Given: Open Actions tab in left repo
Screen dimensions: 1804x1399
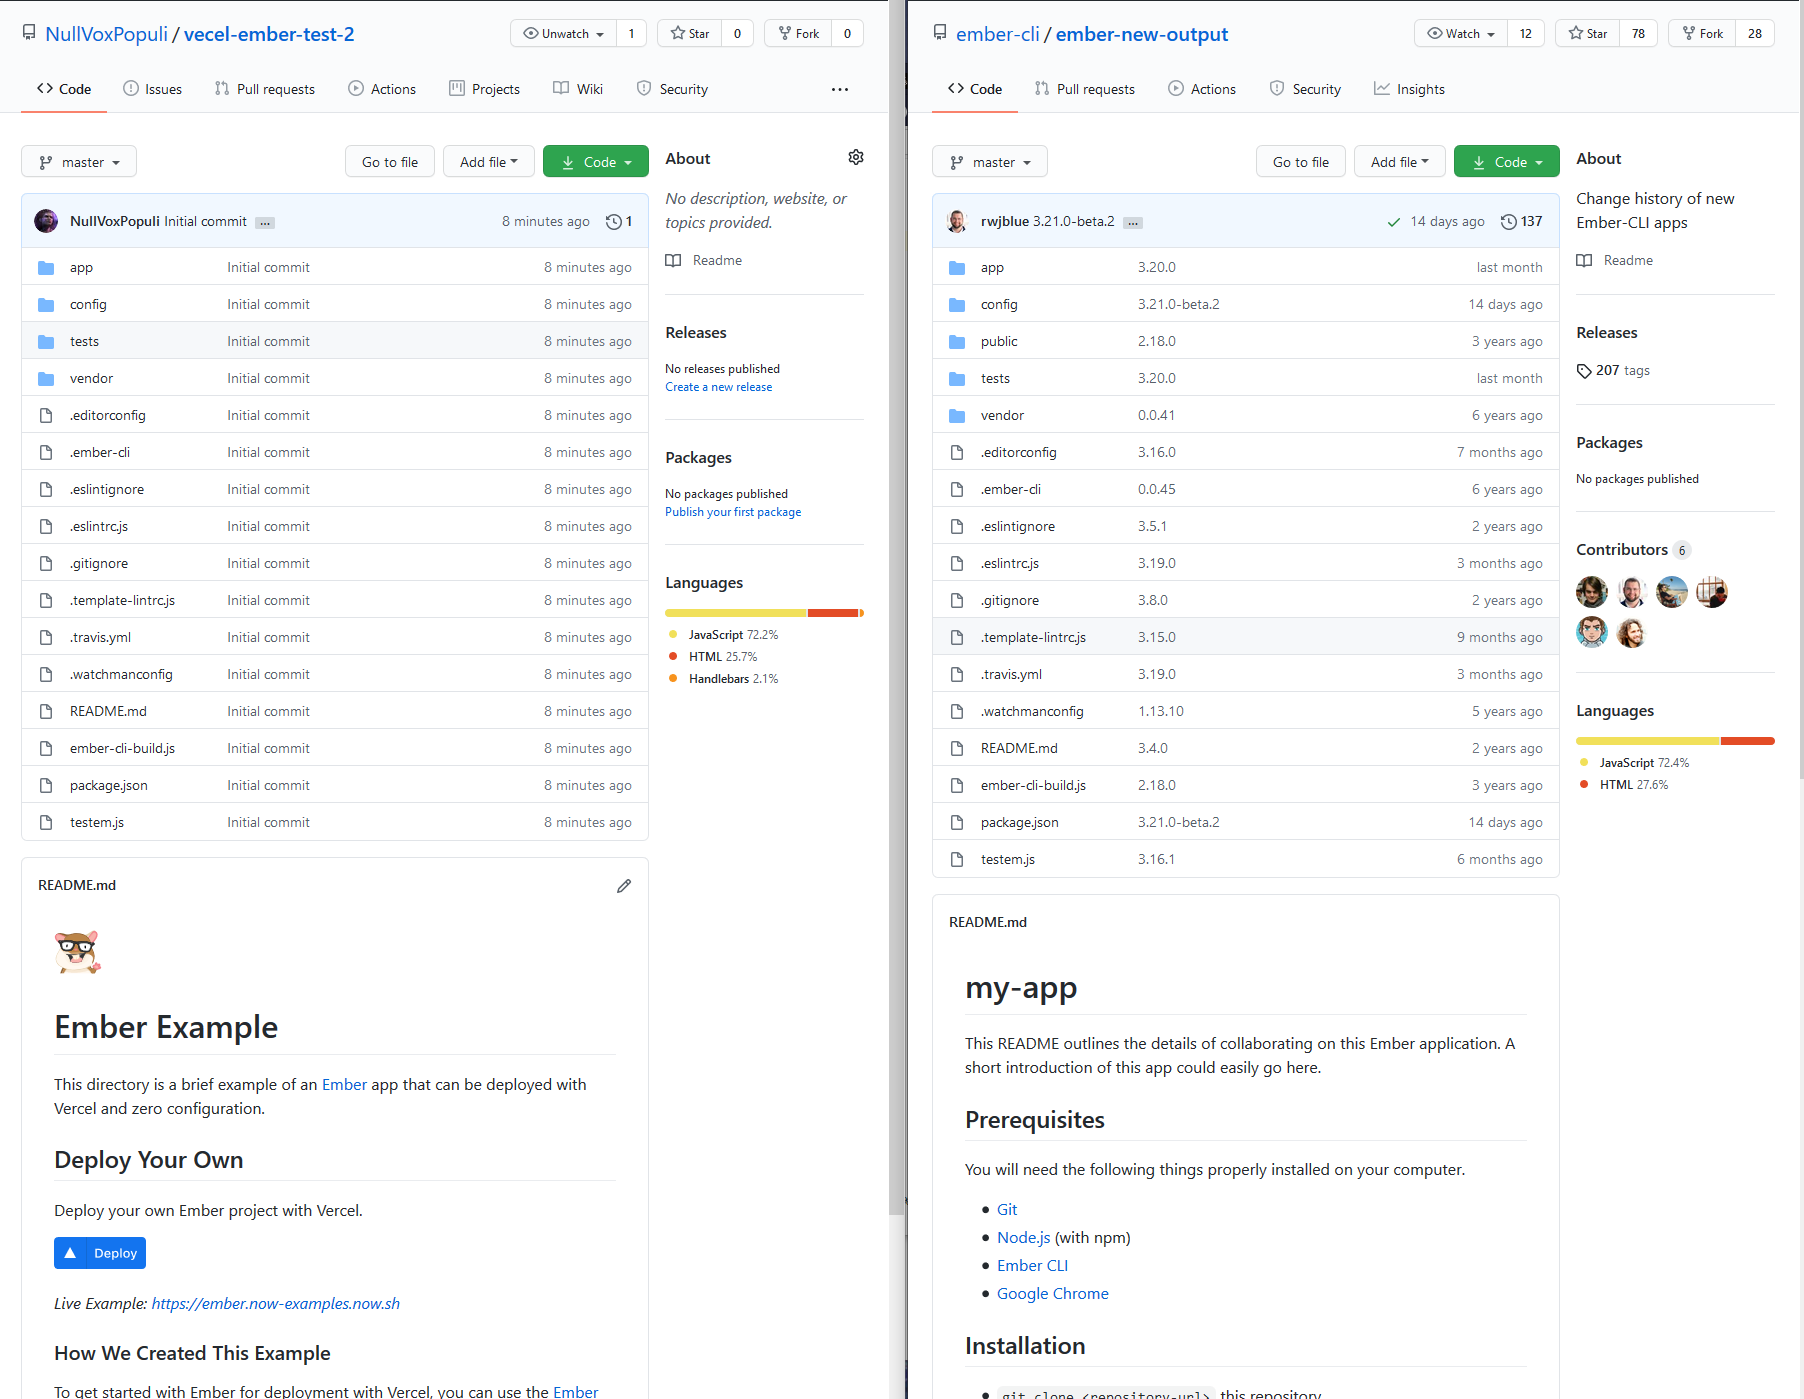Looking at the screenshot, I should point(382,89).
